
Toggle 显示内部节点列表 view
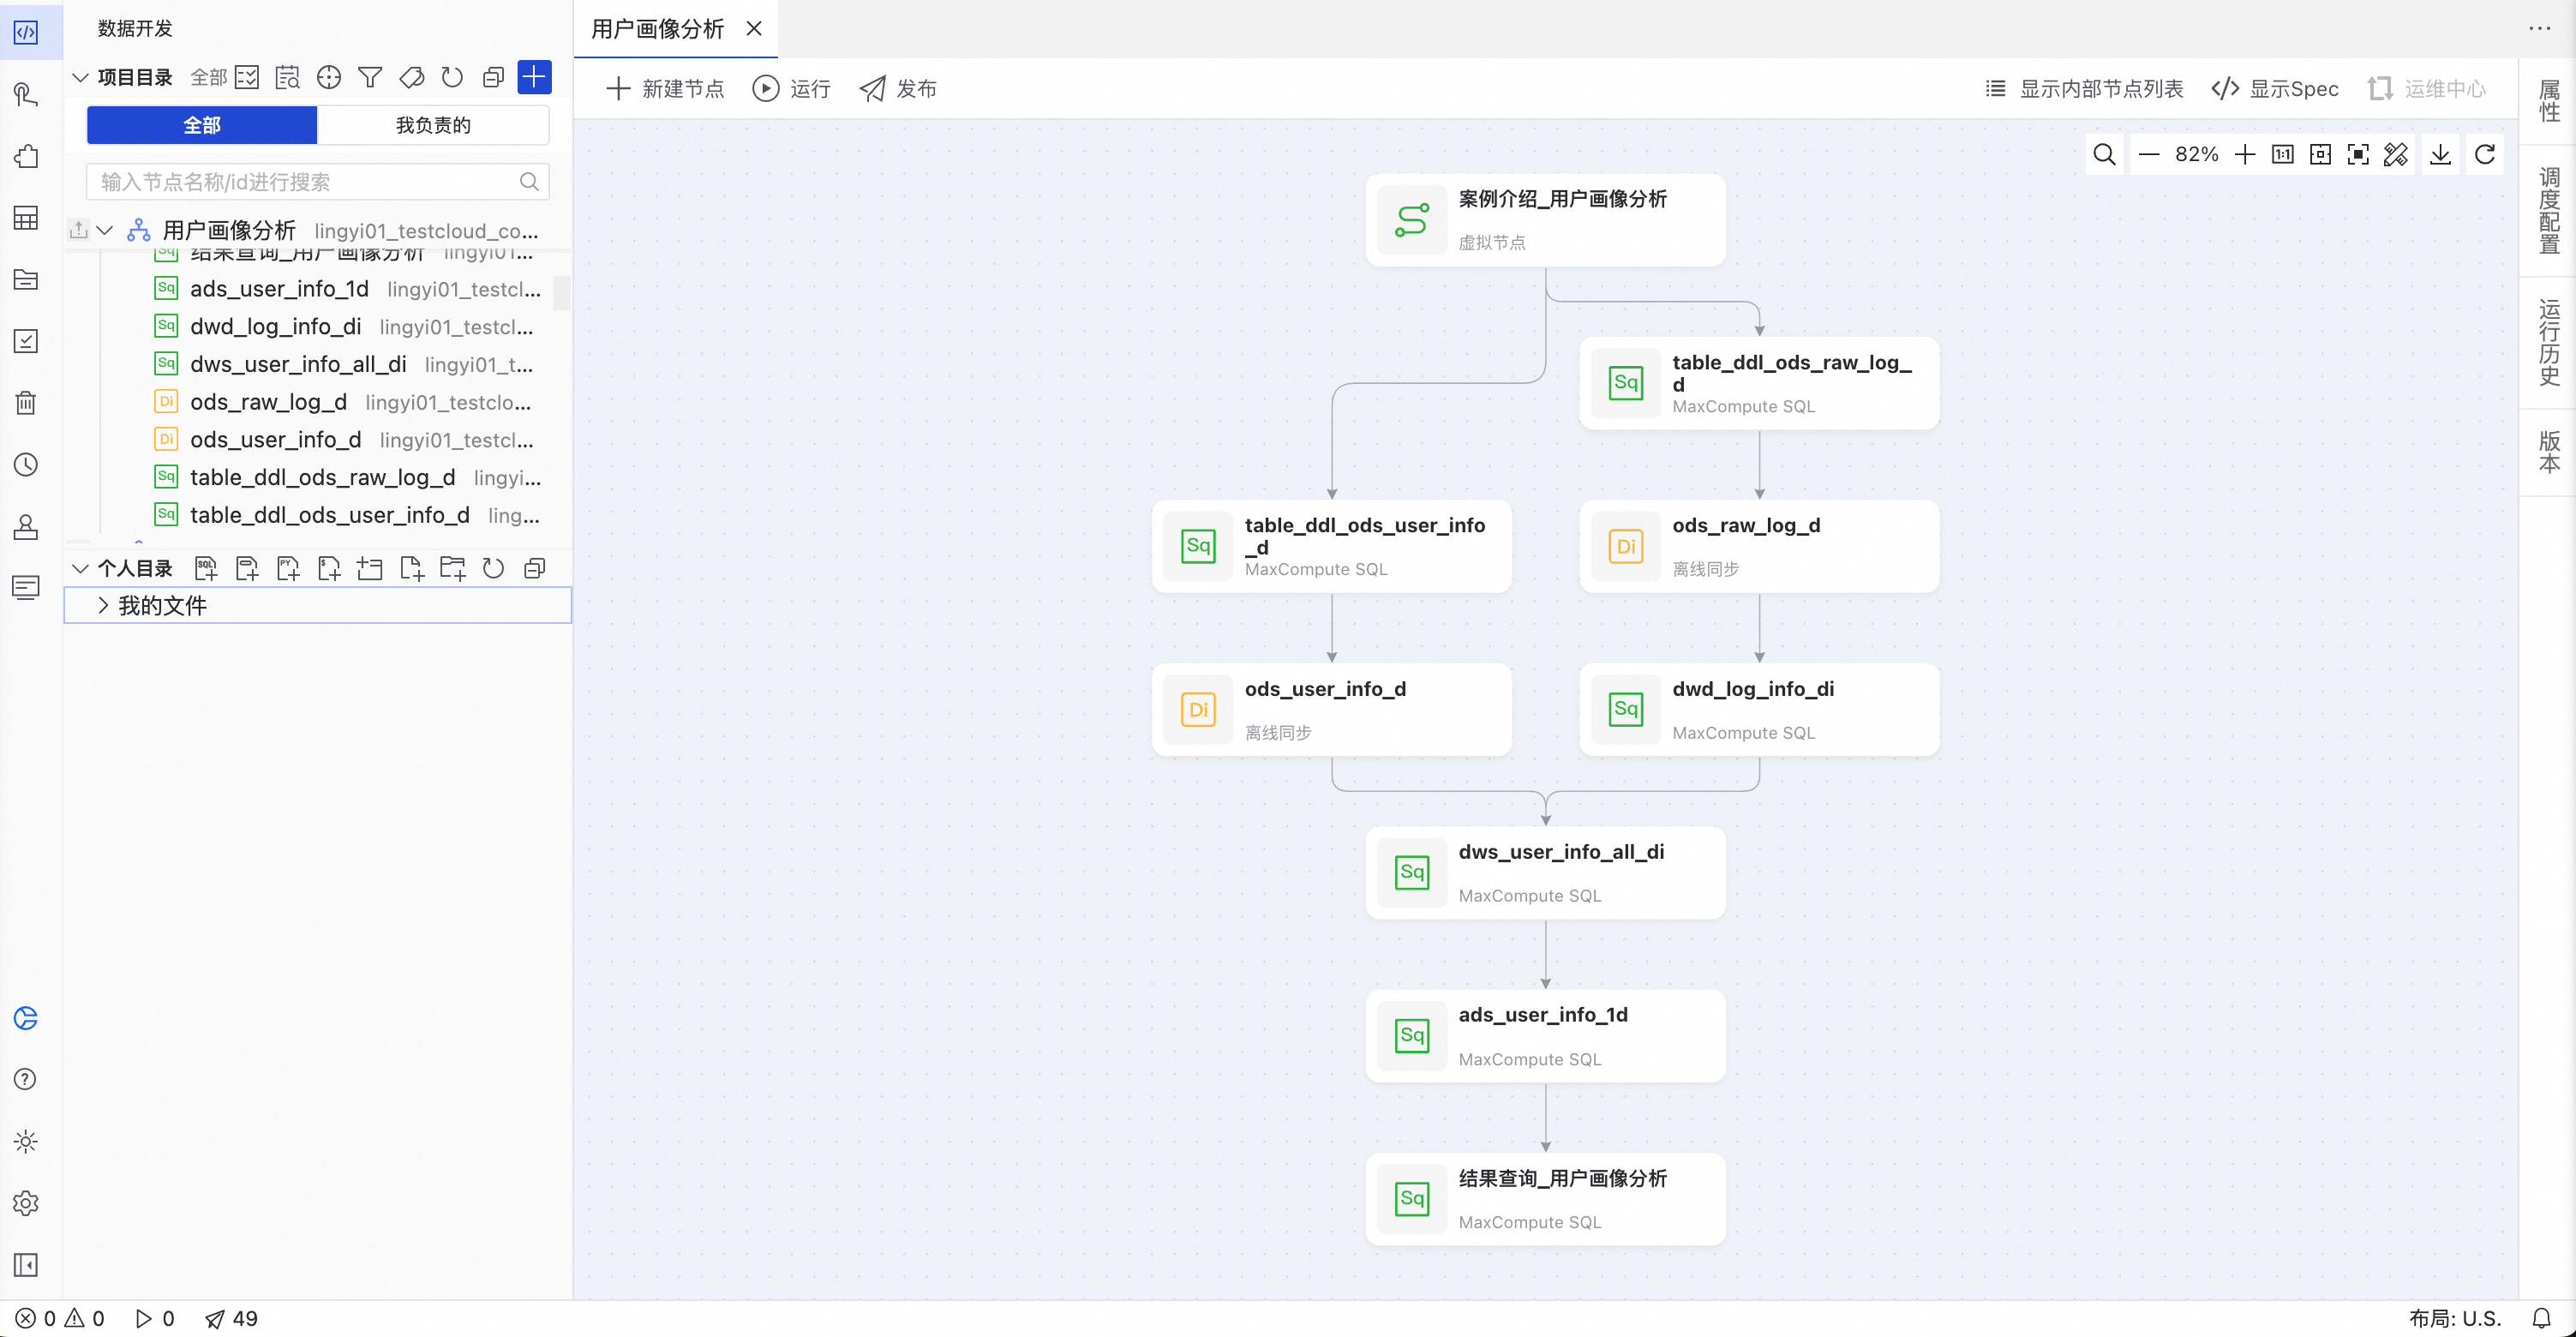(2085, 89)
